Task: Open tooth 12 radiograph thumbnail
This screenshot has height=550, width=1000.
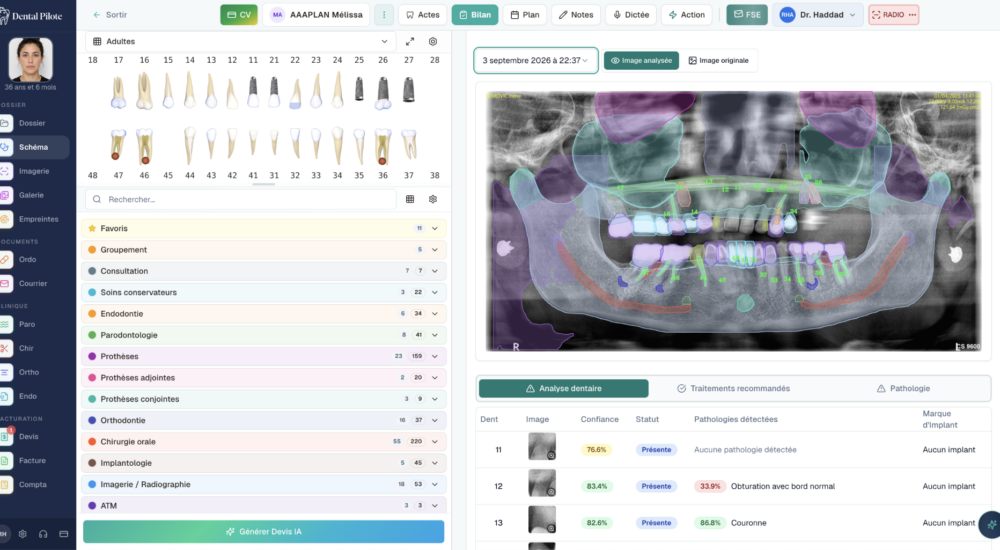Action: [542, 483]
